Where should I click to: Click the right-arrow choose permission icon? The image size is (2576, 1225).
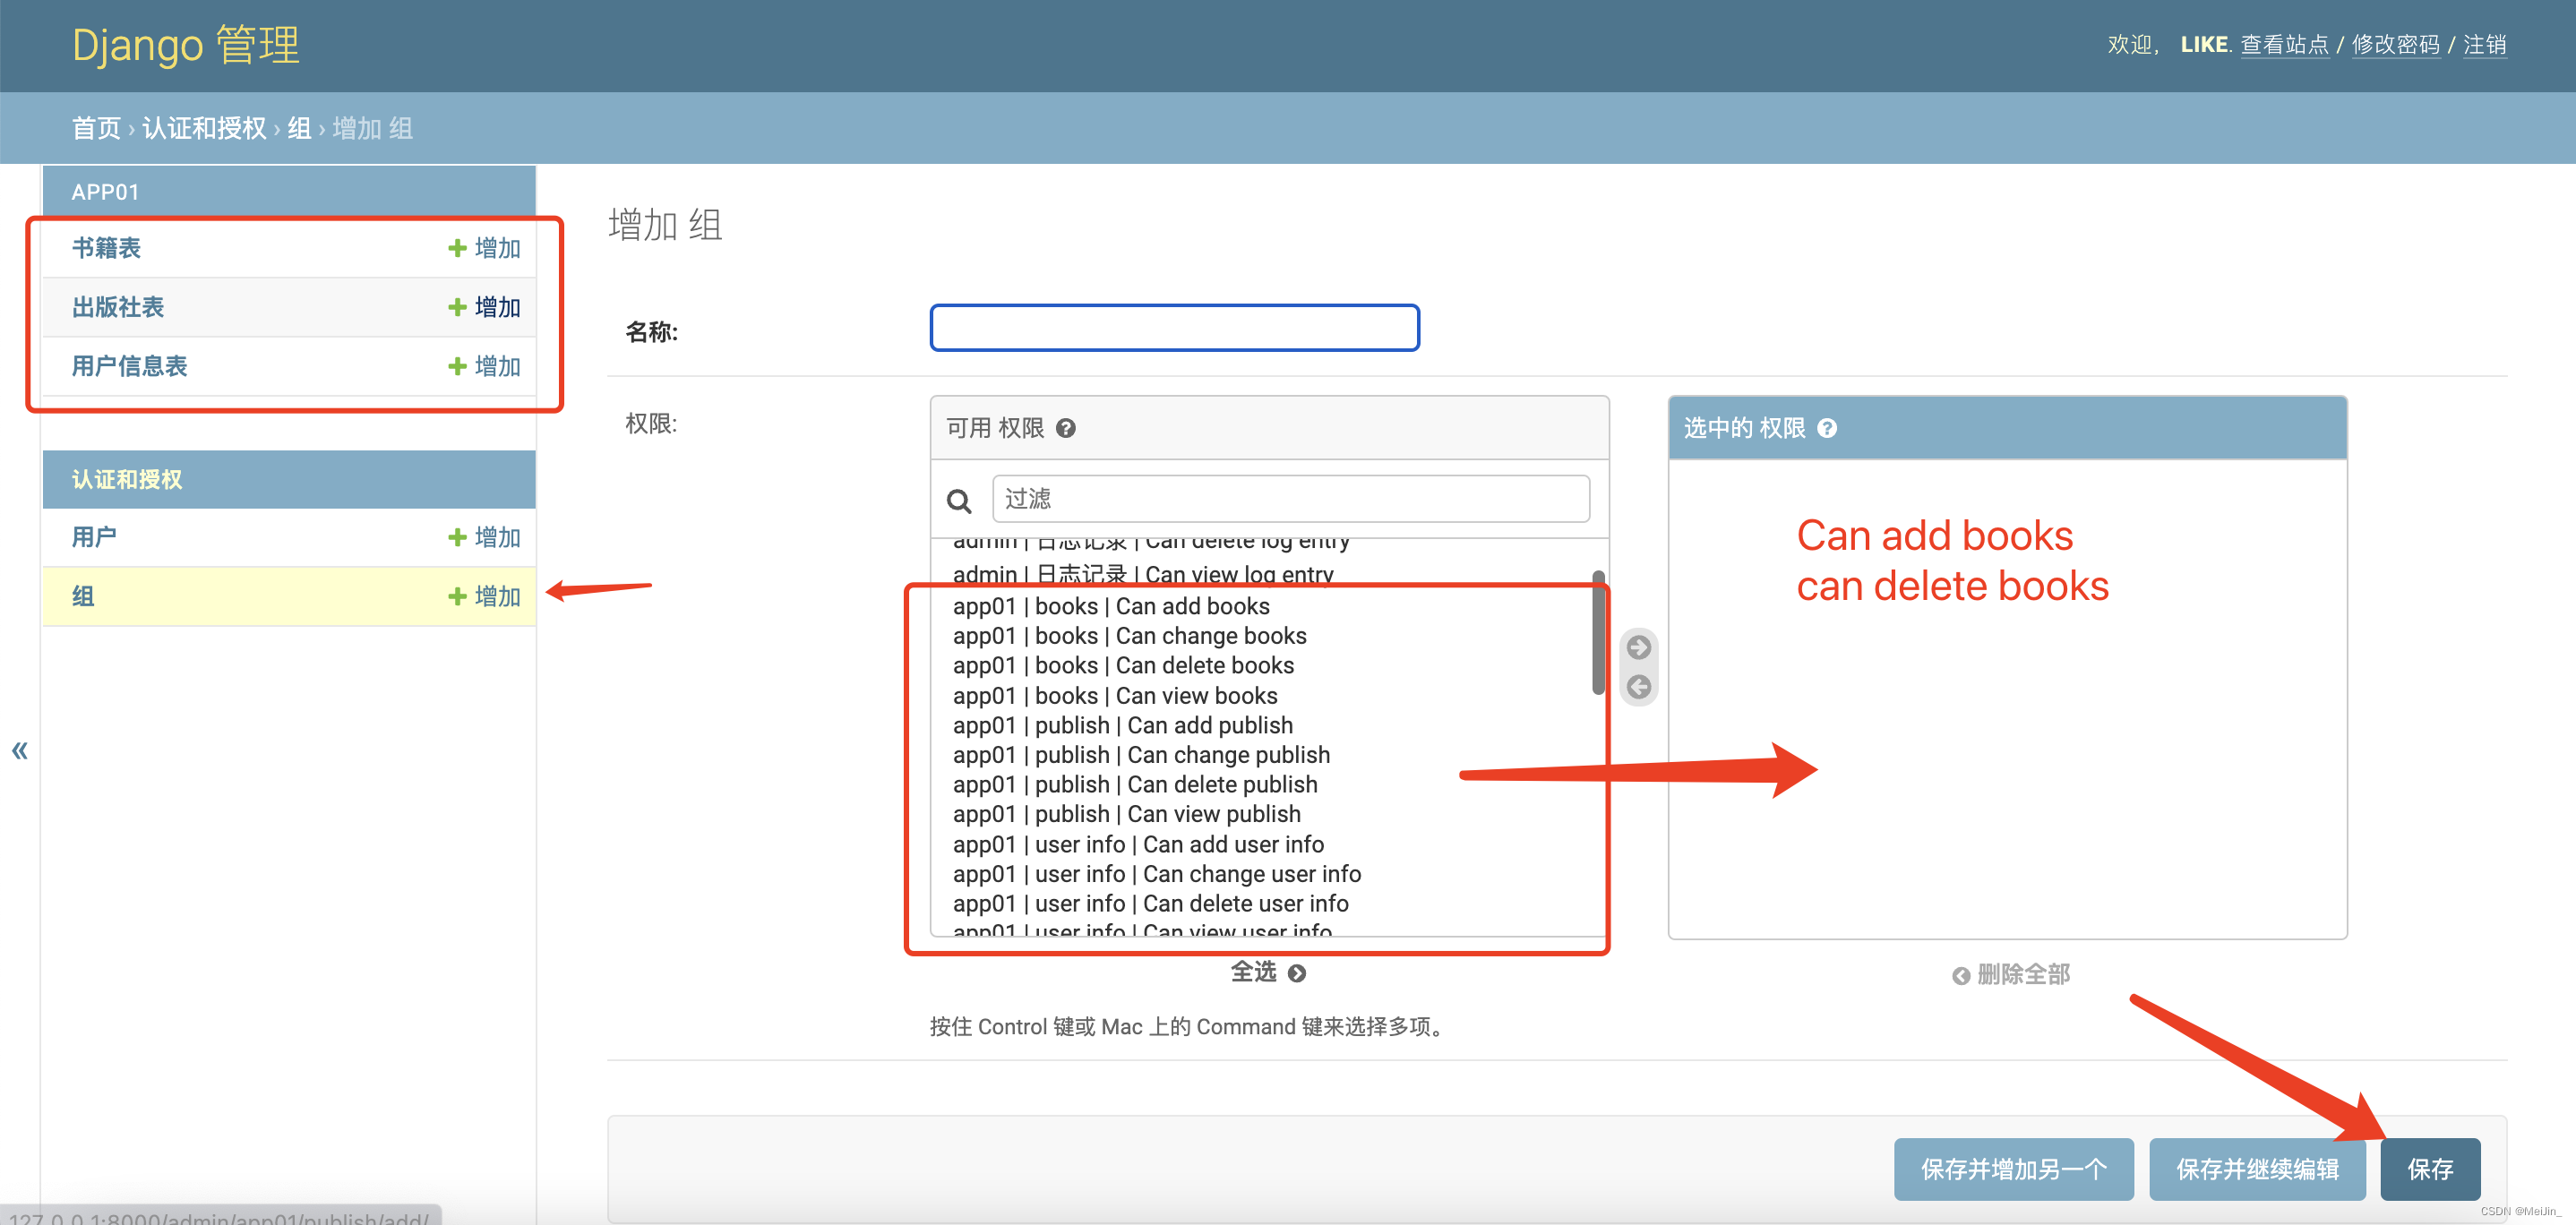click(x=1638, y=647)
